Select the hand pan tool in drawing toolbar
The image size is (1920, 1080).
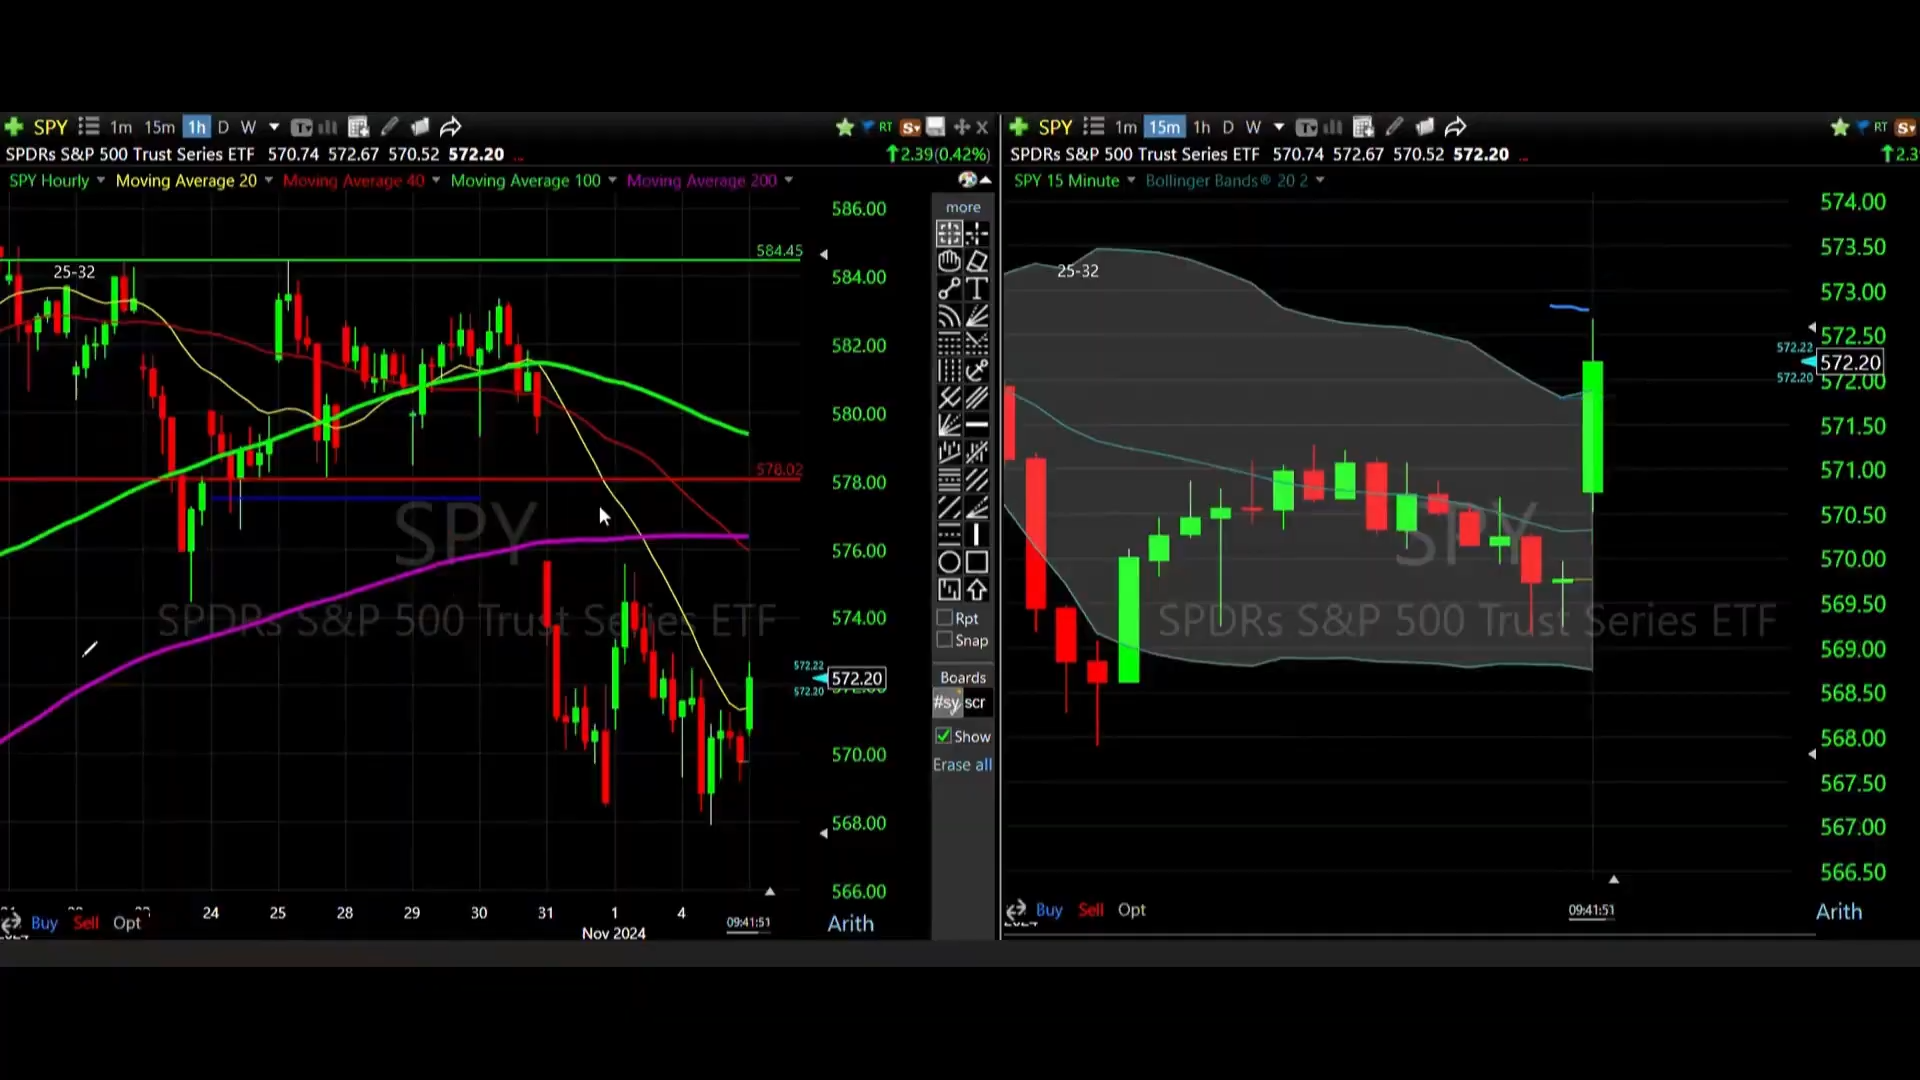point(949,261)
